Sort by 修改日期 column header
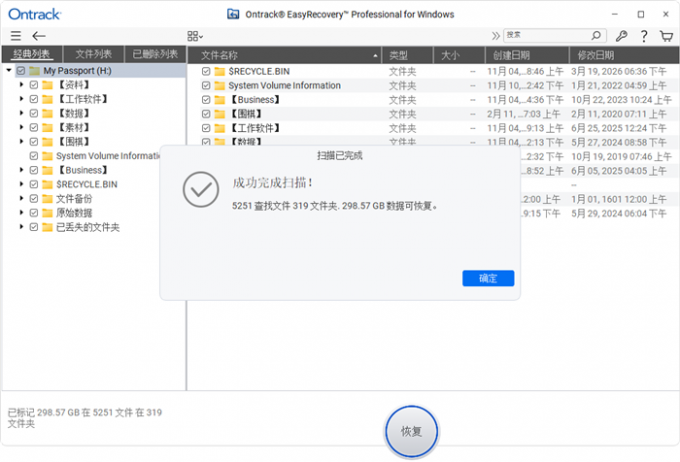This screenshot has width=680, height=462. [x=624, y=55]
